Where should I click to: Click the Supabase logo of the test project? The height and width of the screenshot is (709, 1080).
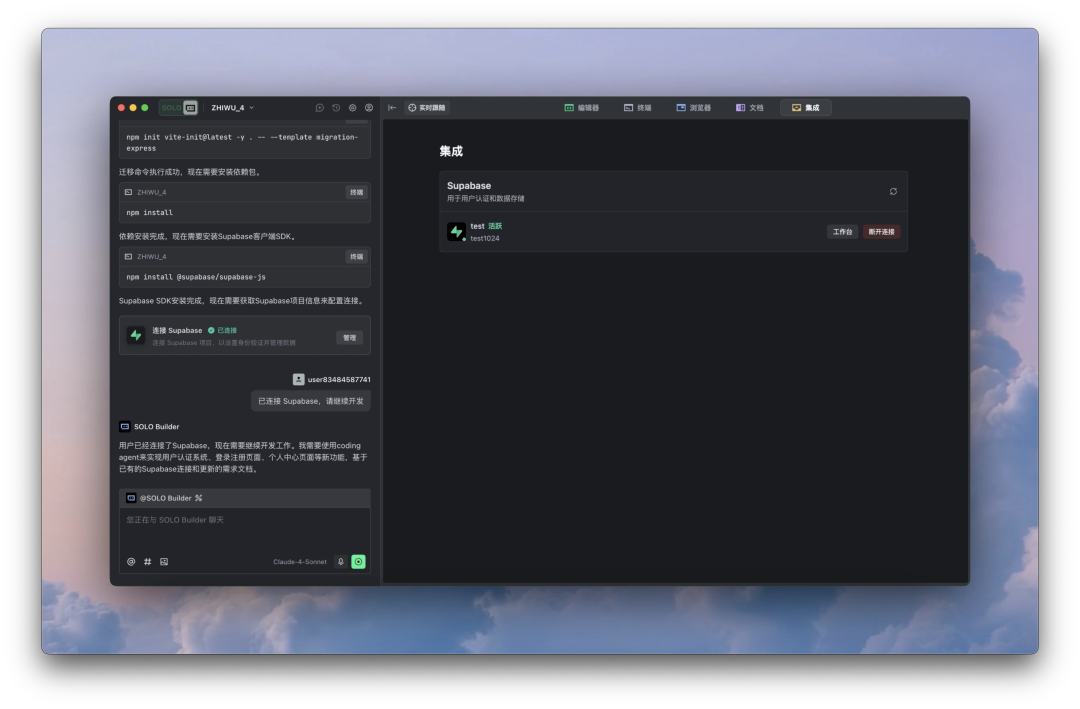click(456, 232)
